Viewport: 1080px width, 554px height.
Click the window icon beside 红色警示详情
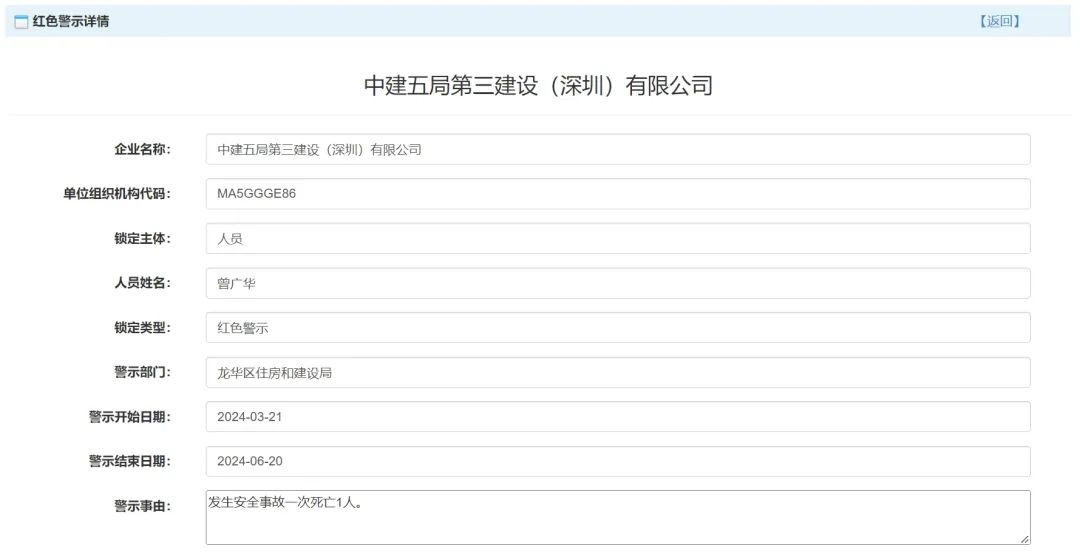tap(21, 21)
